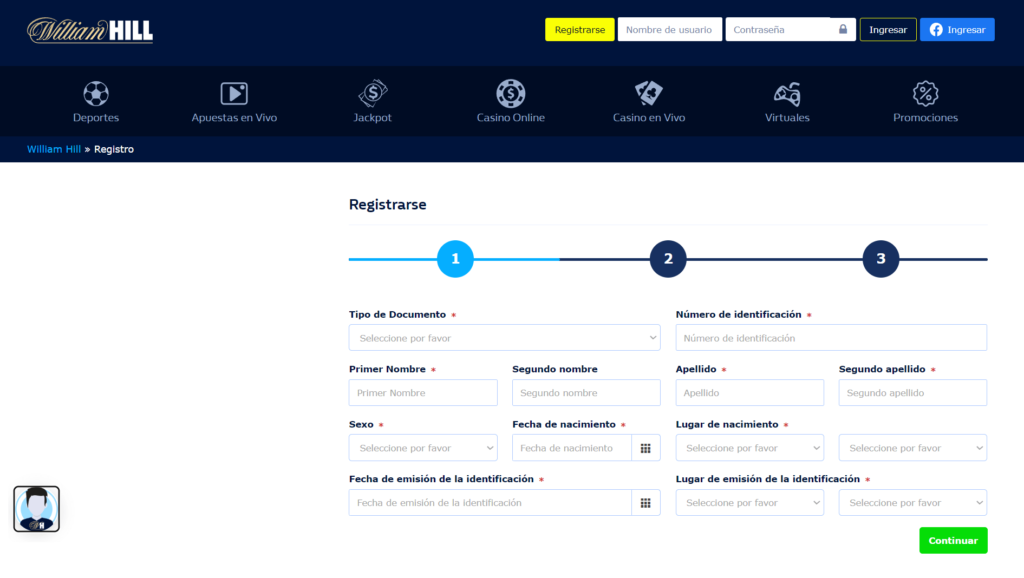1024x578 pixels.
Task: Expand first Lugar de nacimiento dropdown
Action: coord(749,448)
